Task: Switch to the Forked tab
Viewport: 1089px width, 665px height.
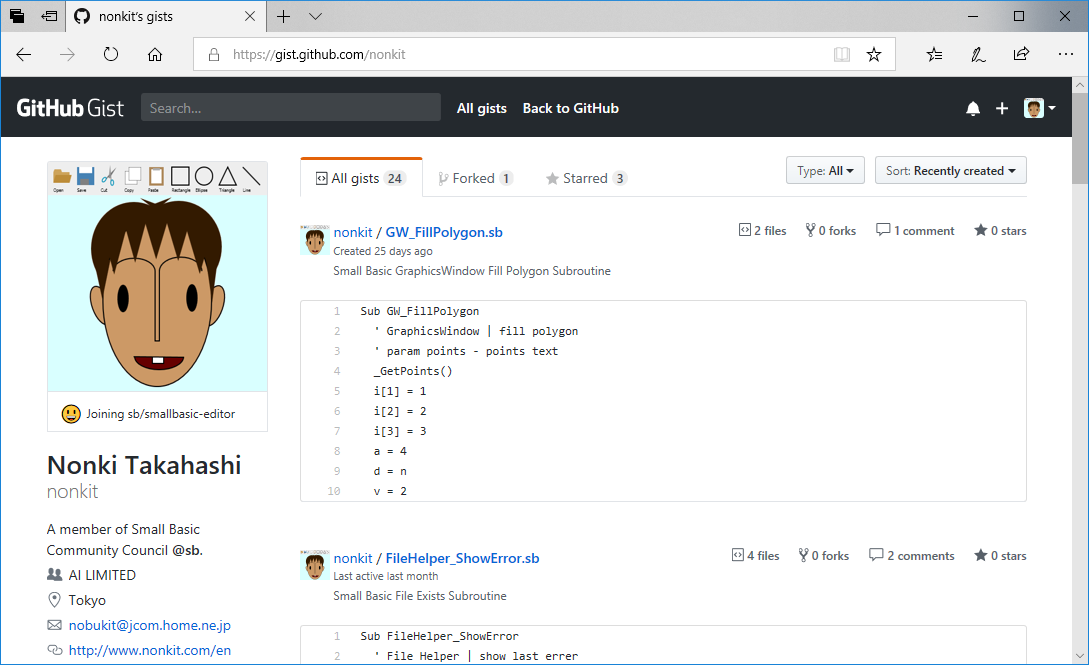Action: 476,178
